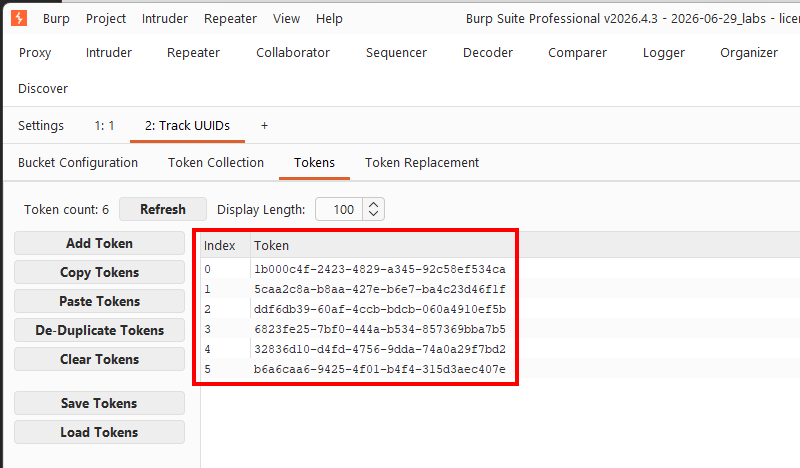Image resolution: width=800 pixels, height=468 pixels.
Task: Switch to the Discover tab
Action: point(43,89)
